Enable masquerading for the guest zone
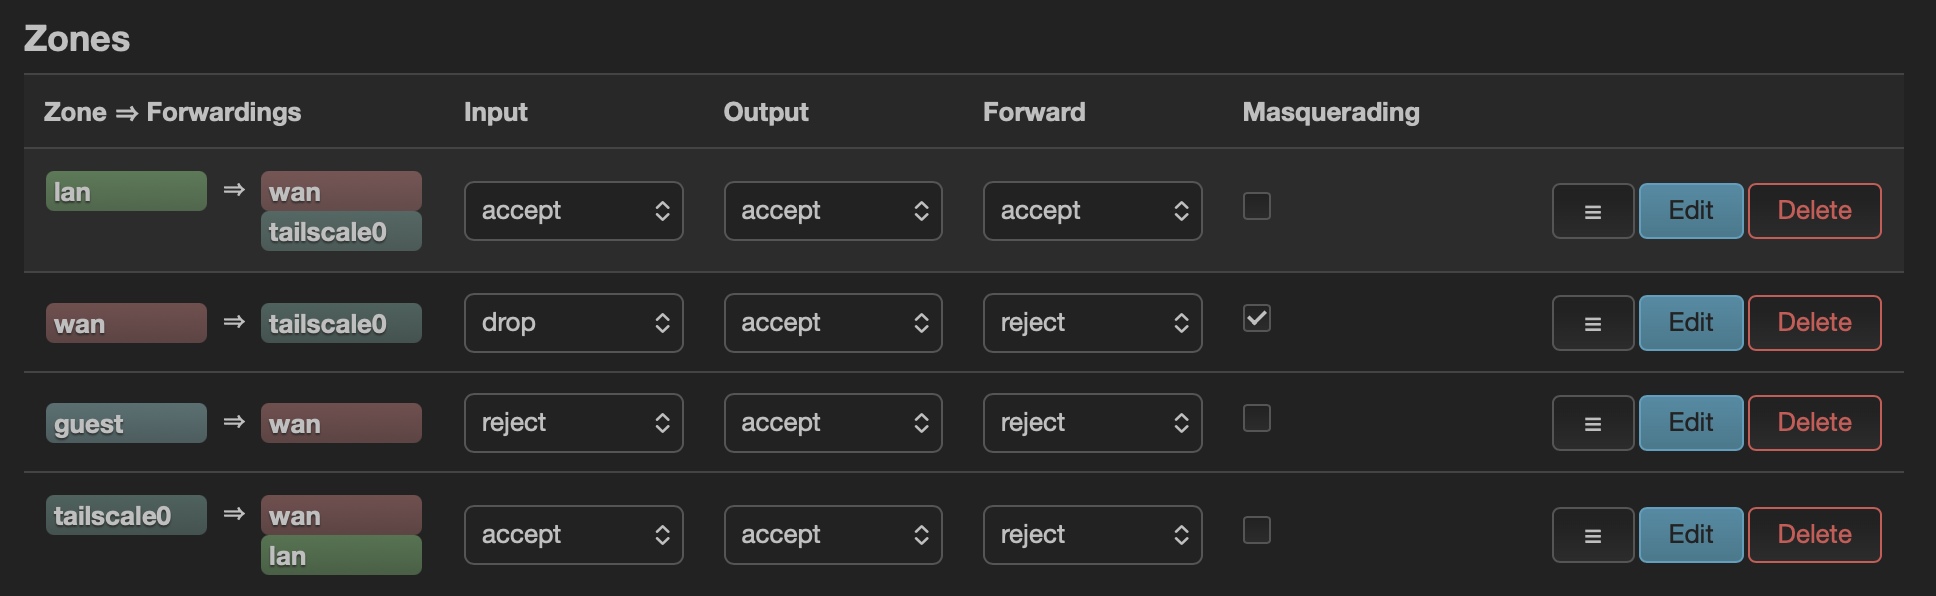Screen dimensions: 1936x596 1256,418
